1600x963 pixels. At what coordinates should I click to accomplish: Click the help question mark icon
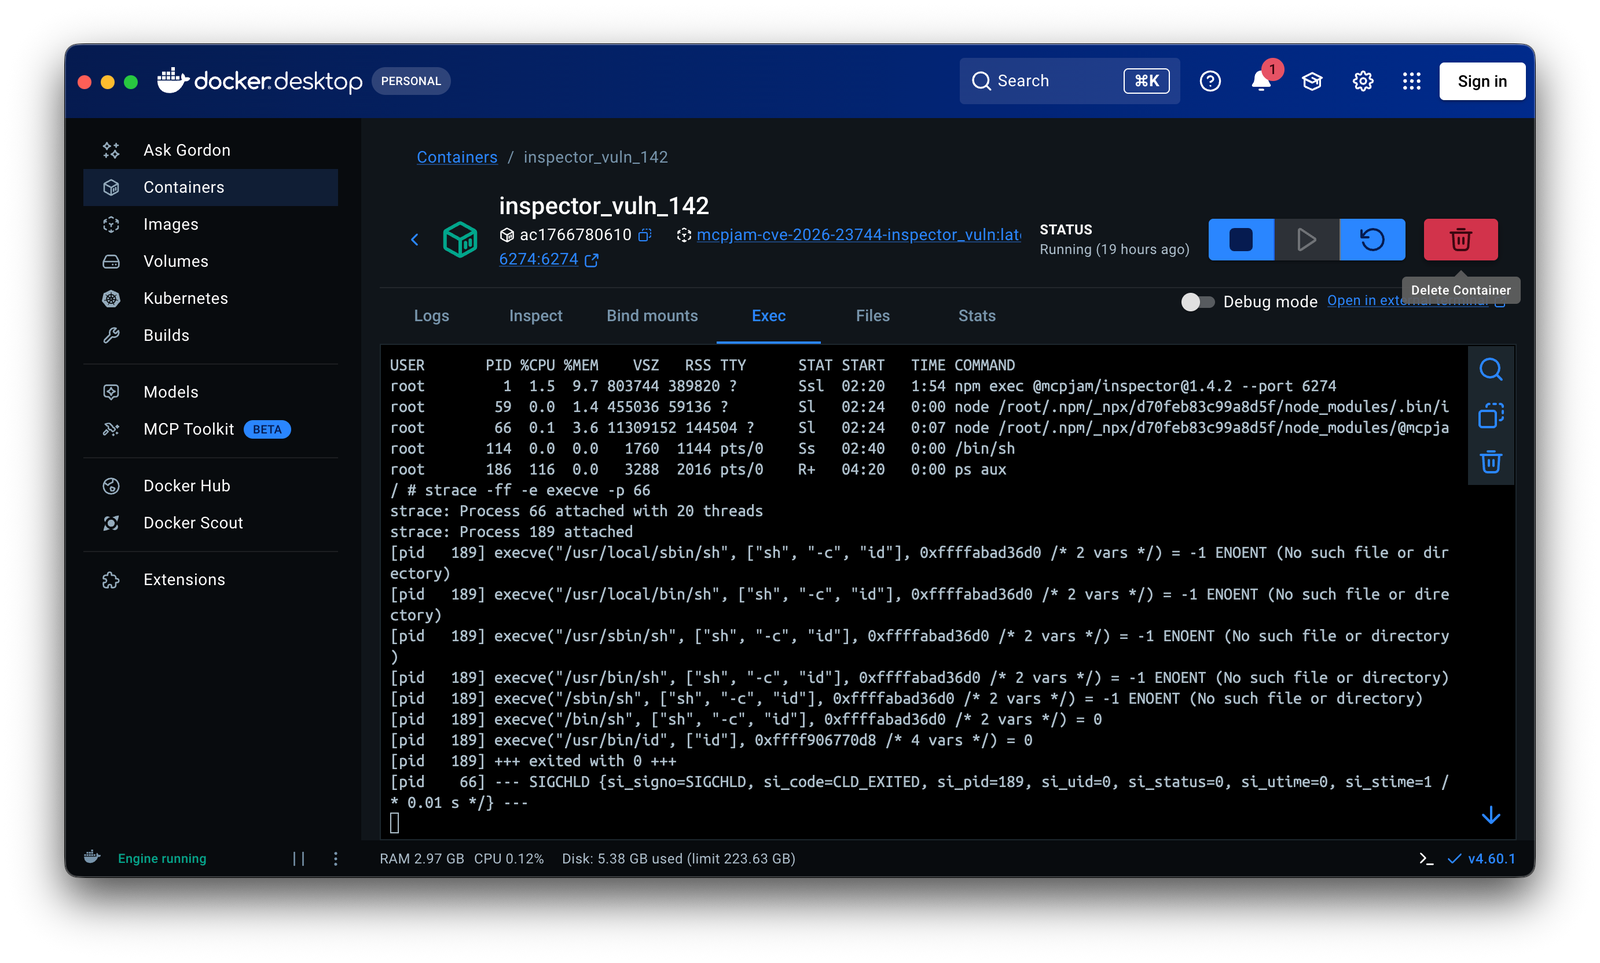(1210, 81)
